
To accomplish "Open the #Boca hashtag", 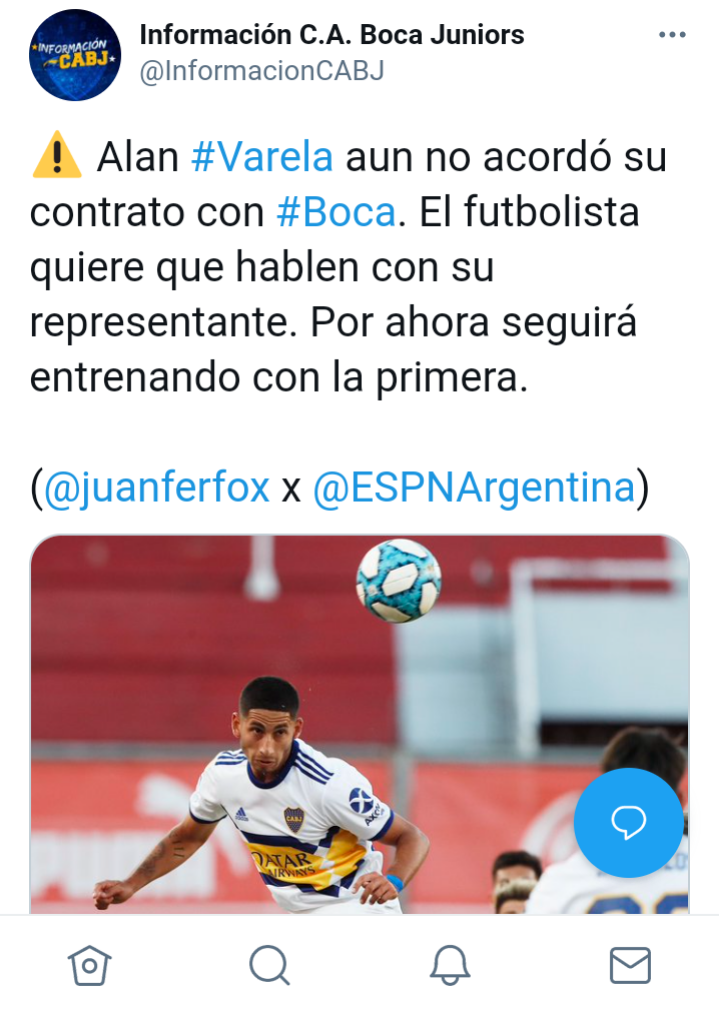I will tap(336, 212).
